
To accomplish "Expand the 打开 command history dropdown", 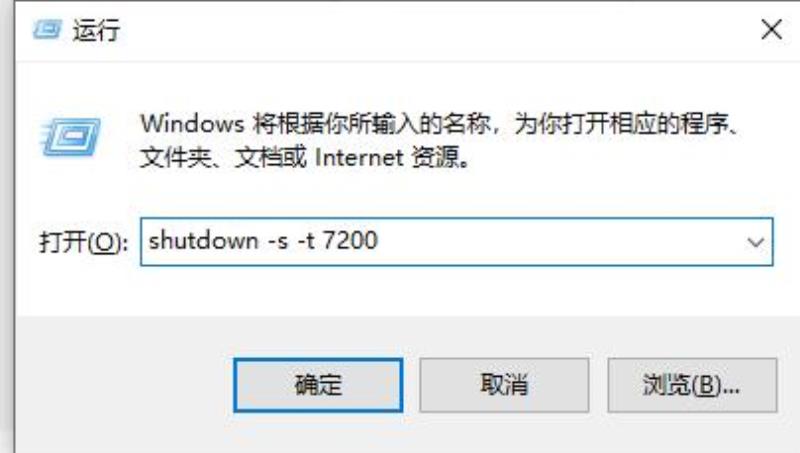I will pyautogui.click(x=756, y=242).
